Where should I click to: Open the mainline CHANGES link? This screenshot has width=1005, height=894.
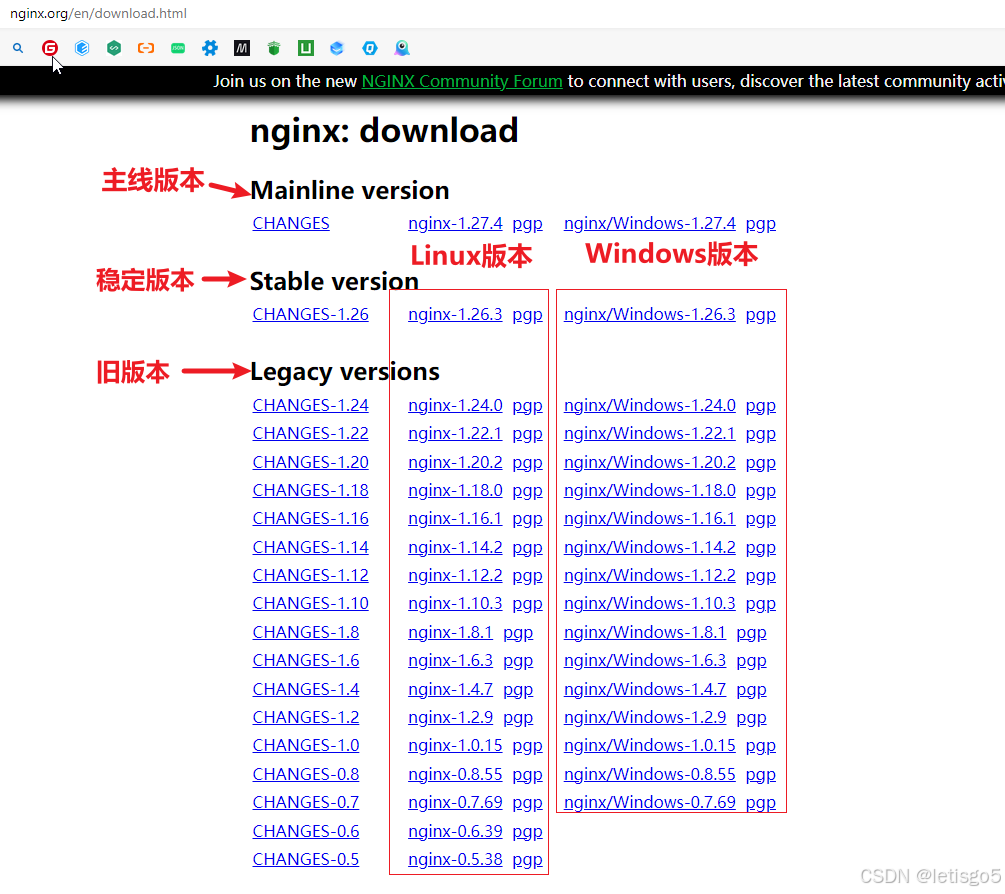[291, 224]
